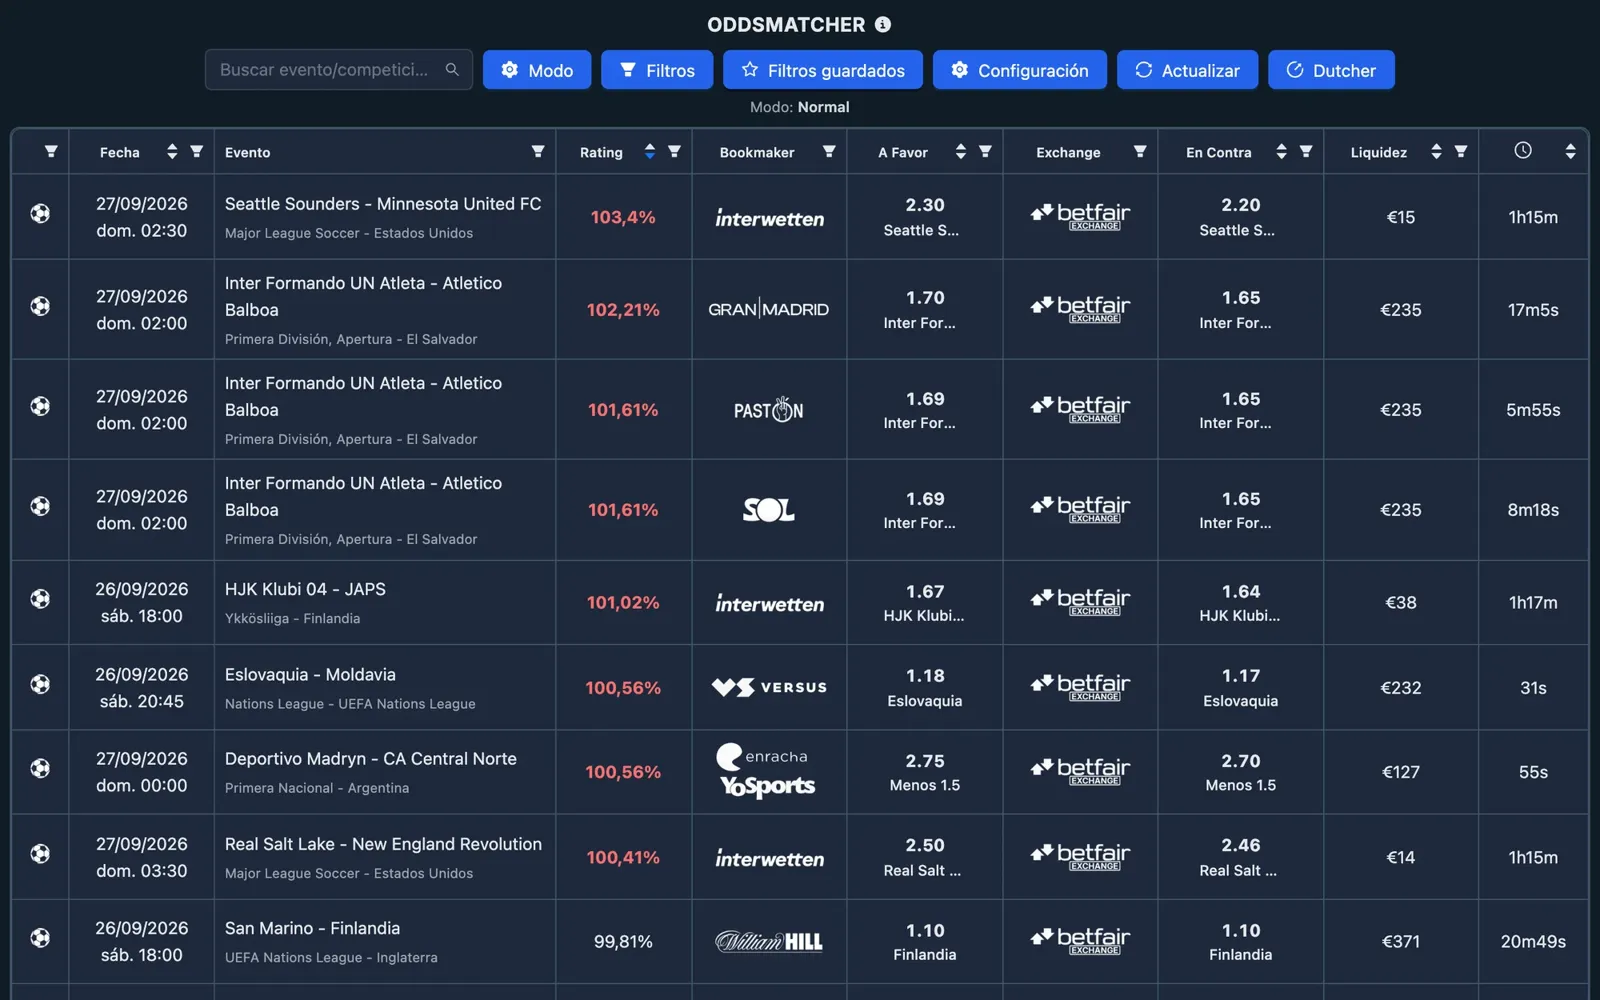Open the Fecha column filter
1600x1000 pixels.
[x=197, y=152]
